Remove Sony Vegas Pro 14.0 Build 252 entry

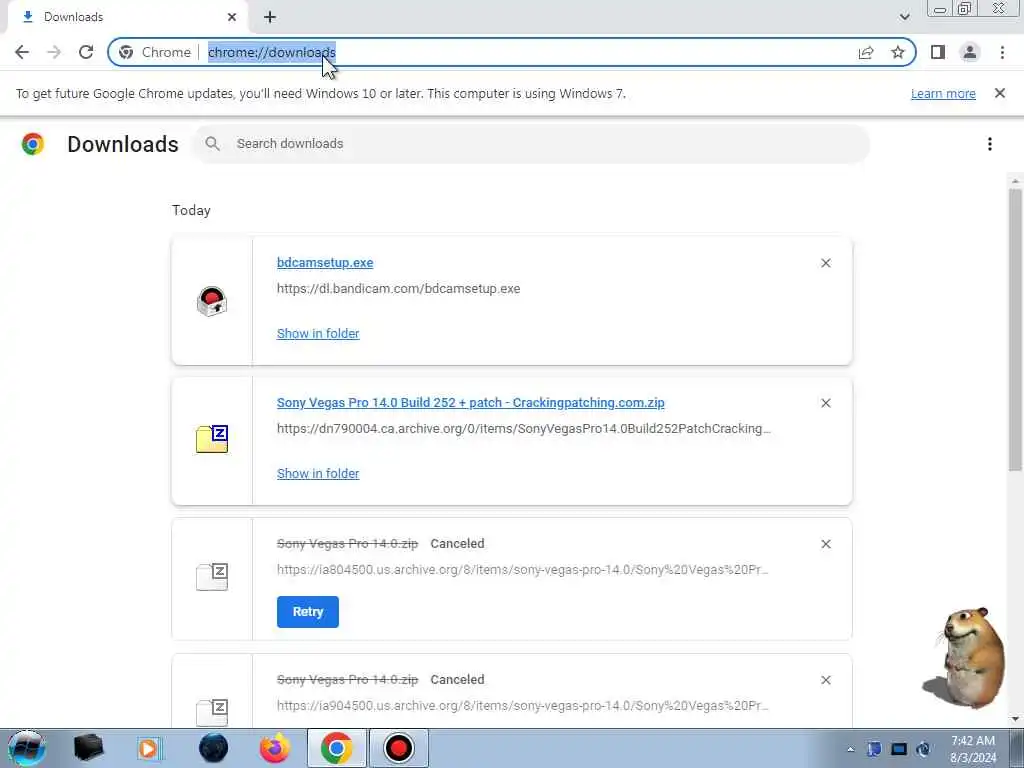(x=826, y=404)
